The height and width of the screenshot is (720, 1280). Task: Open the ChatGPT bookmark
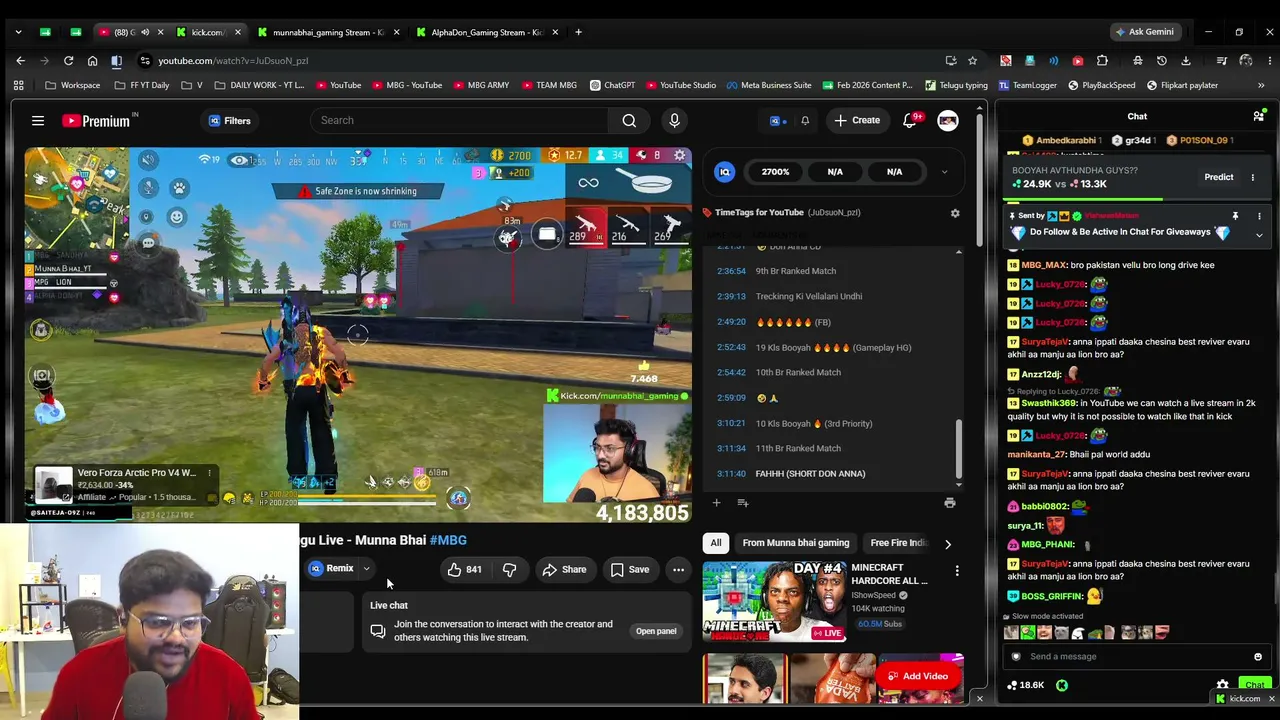(612, 86)
